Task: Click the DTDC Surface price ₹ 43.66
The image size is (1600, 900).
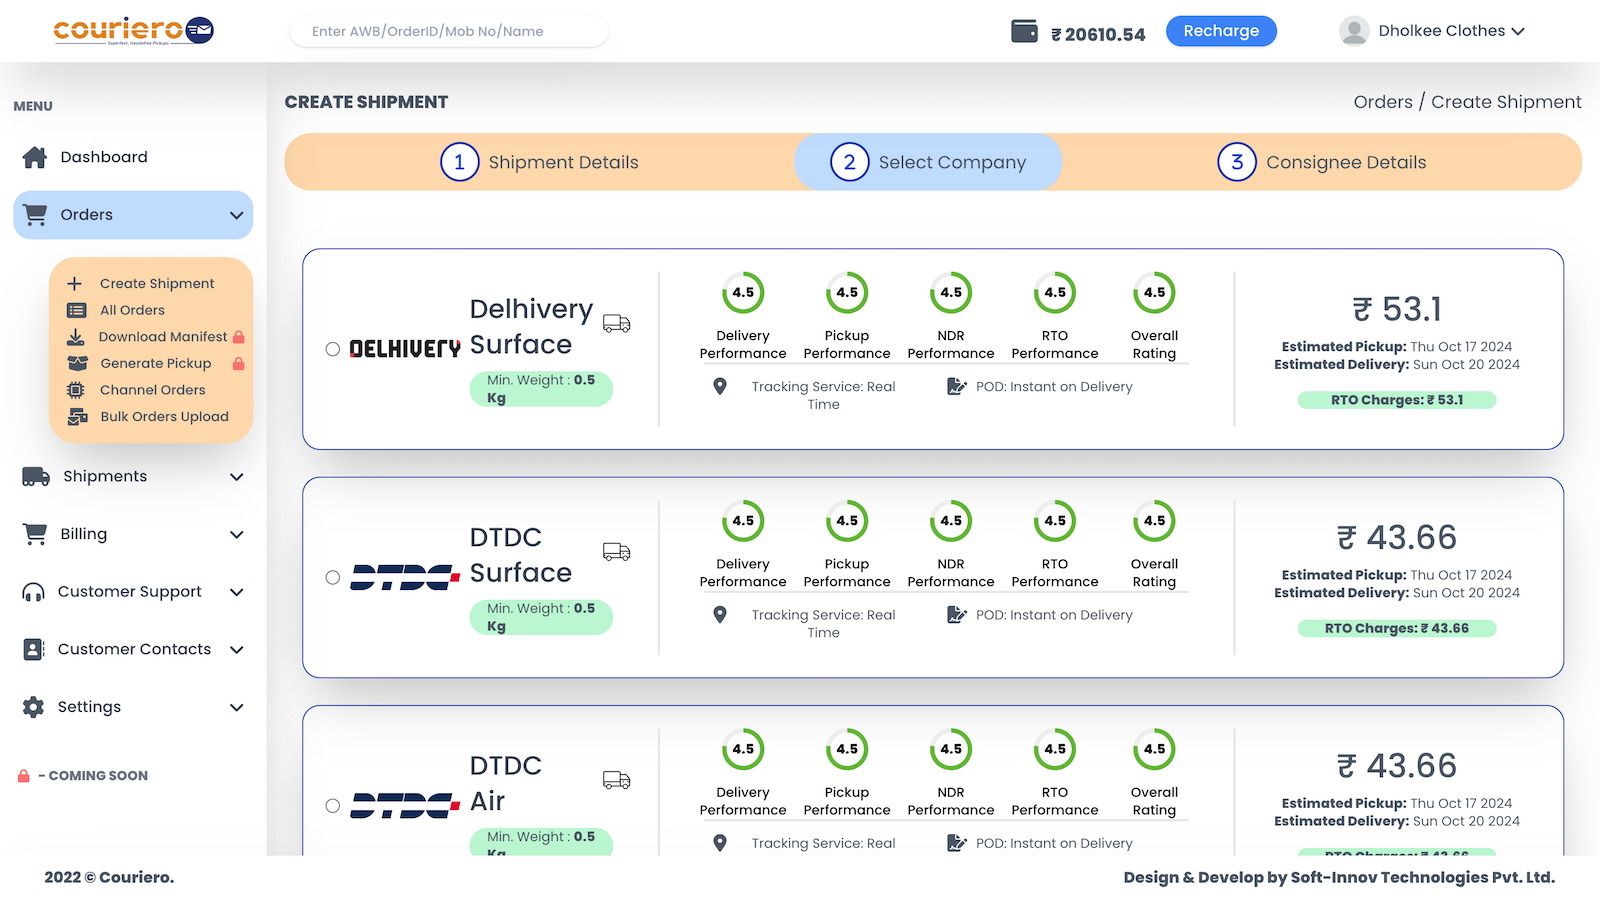Action: coord(1397,537)
